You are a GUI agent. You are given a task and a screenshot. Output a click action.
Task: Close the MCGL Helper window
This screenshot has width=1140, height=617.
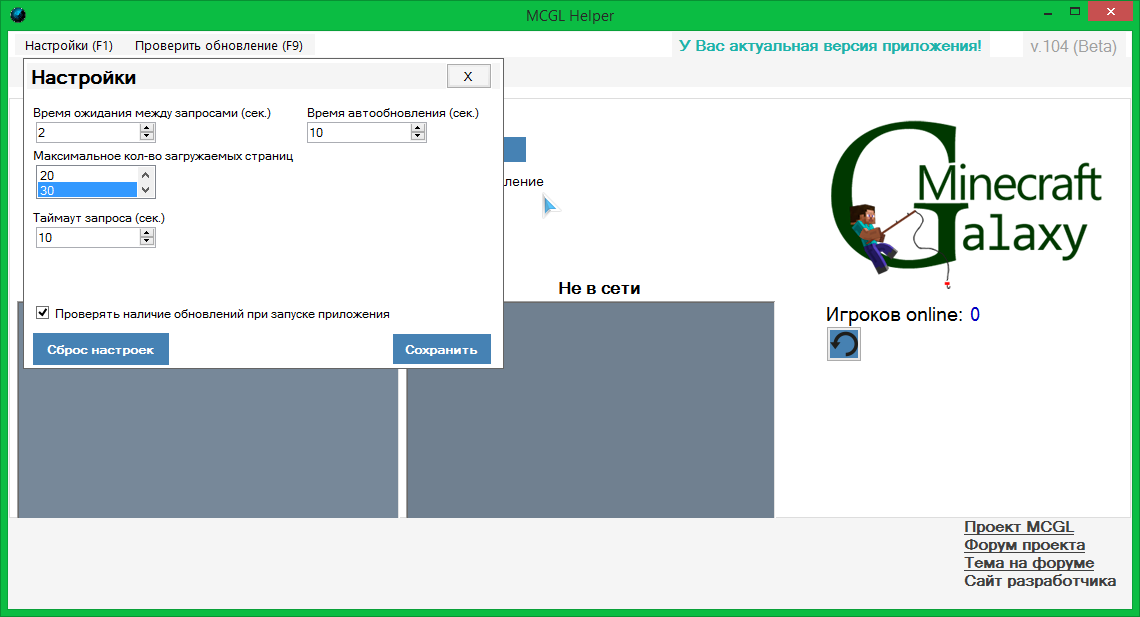pyautogui.click(x=1110, y=12)
